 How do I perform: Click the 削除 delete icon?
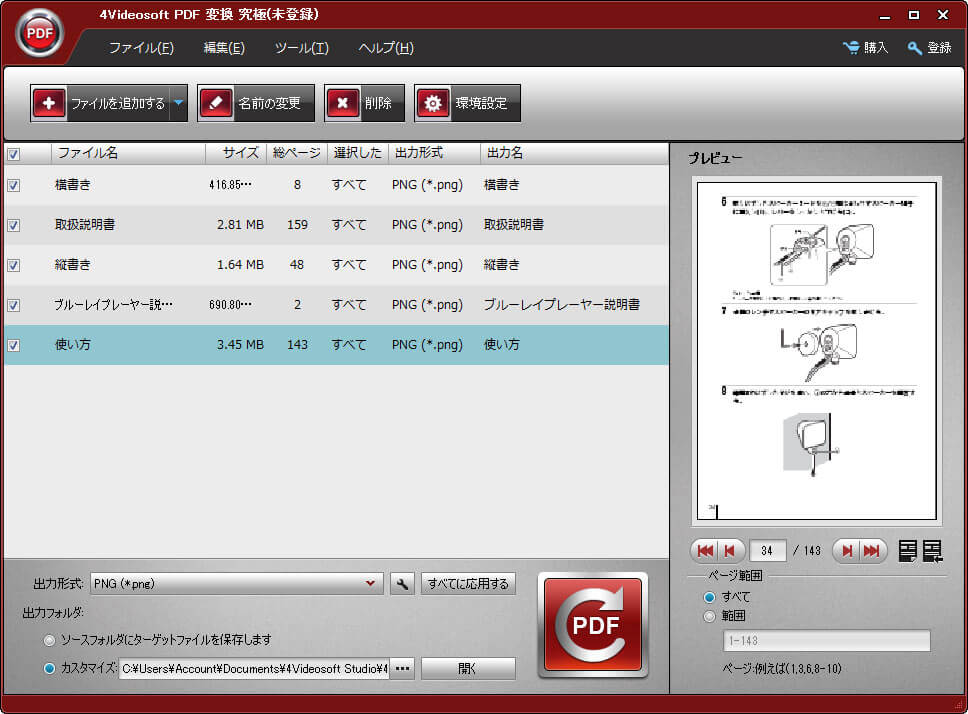(x=342, y=102)
